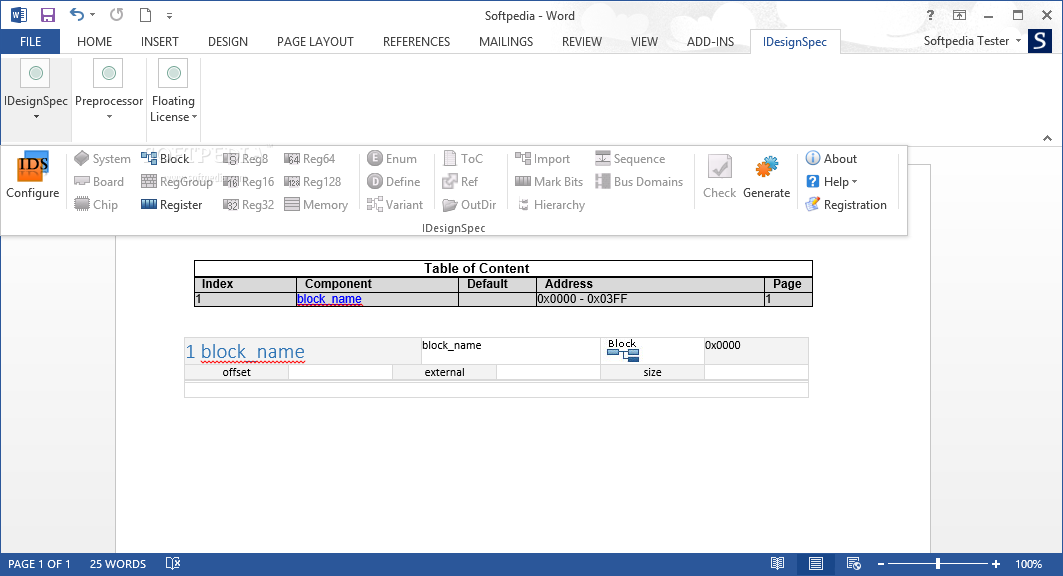Collapse the ribbon with the chevron
Screen dimensions: 1063x576
[1047, 138]
